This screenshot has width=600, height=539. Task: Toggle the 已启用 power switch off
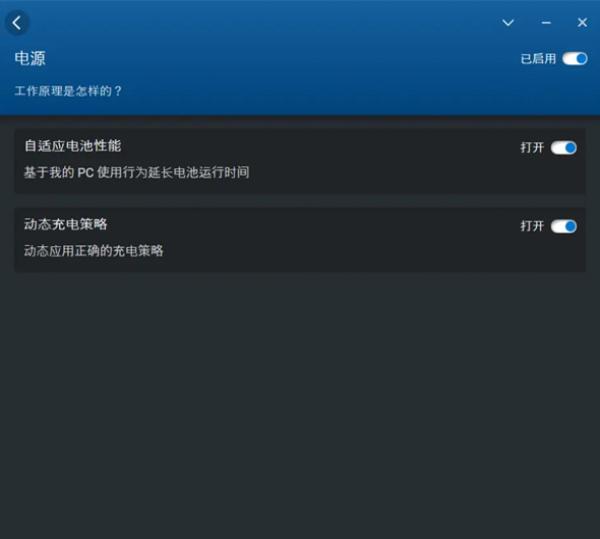(575, 59)
